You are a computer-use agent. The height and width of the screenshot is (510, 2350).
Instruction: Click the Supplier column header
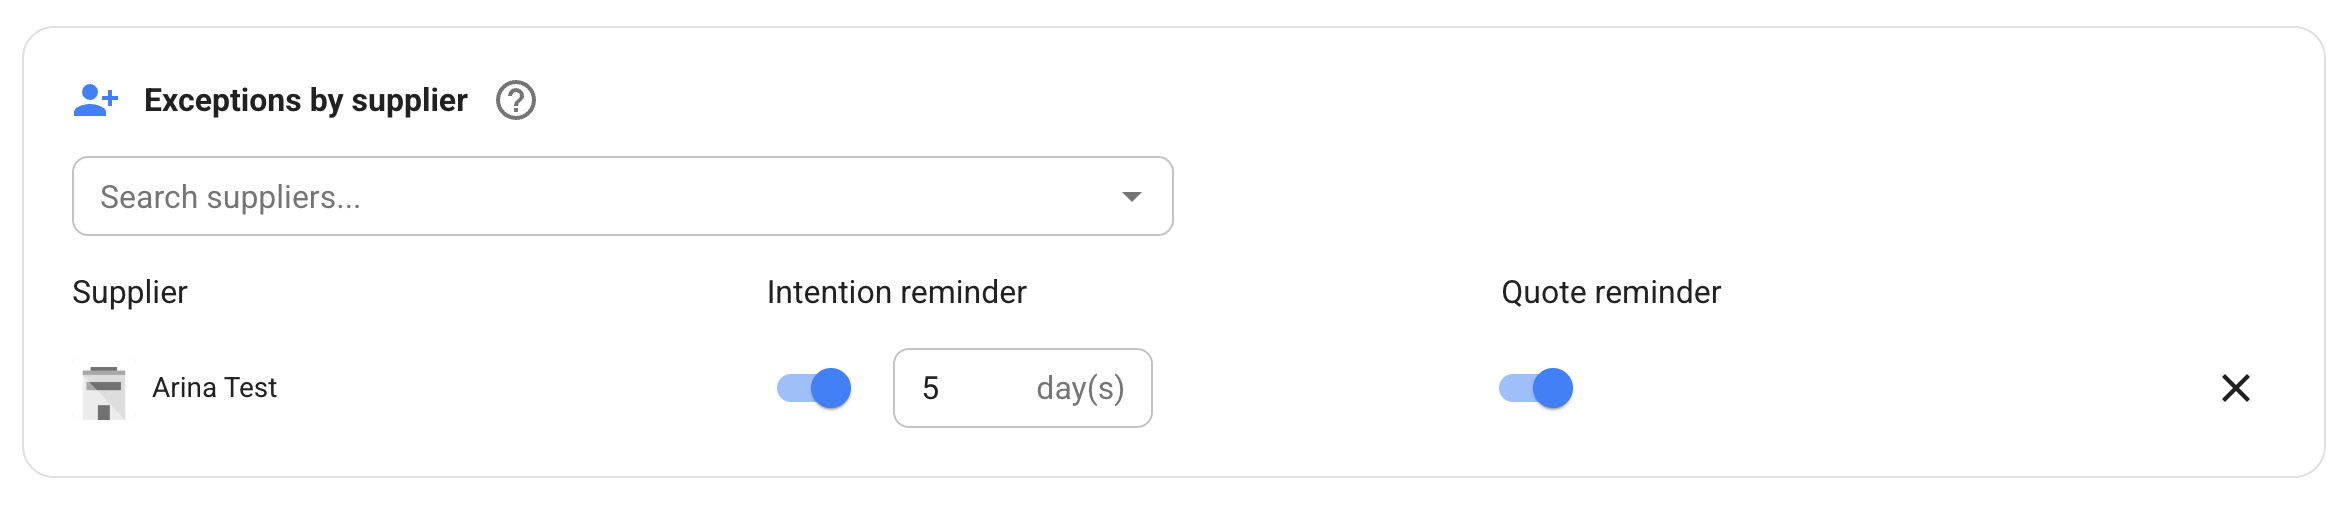click(x=130, y=292)
